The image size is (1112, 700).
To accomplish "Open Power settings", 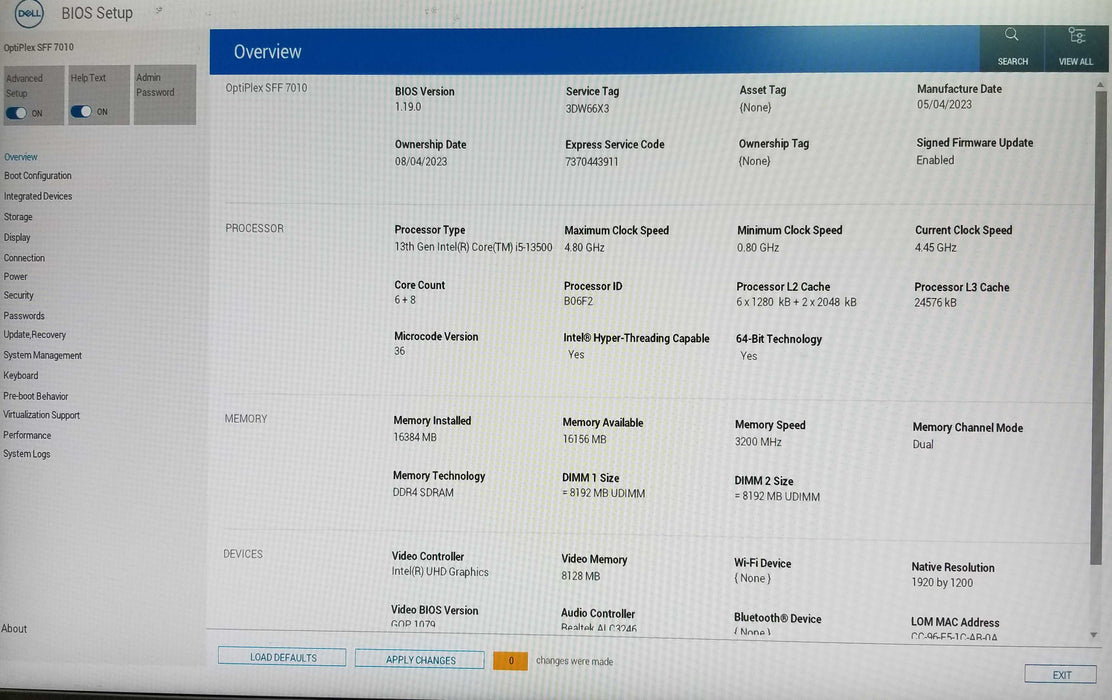I will pyautogui.click(x=16, y=276).
